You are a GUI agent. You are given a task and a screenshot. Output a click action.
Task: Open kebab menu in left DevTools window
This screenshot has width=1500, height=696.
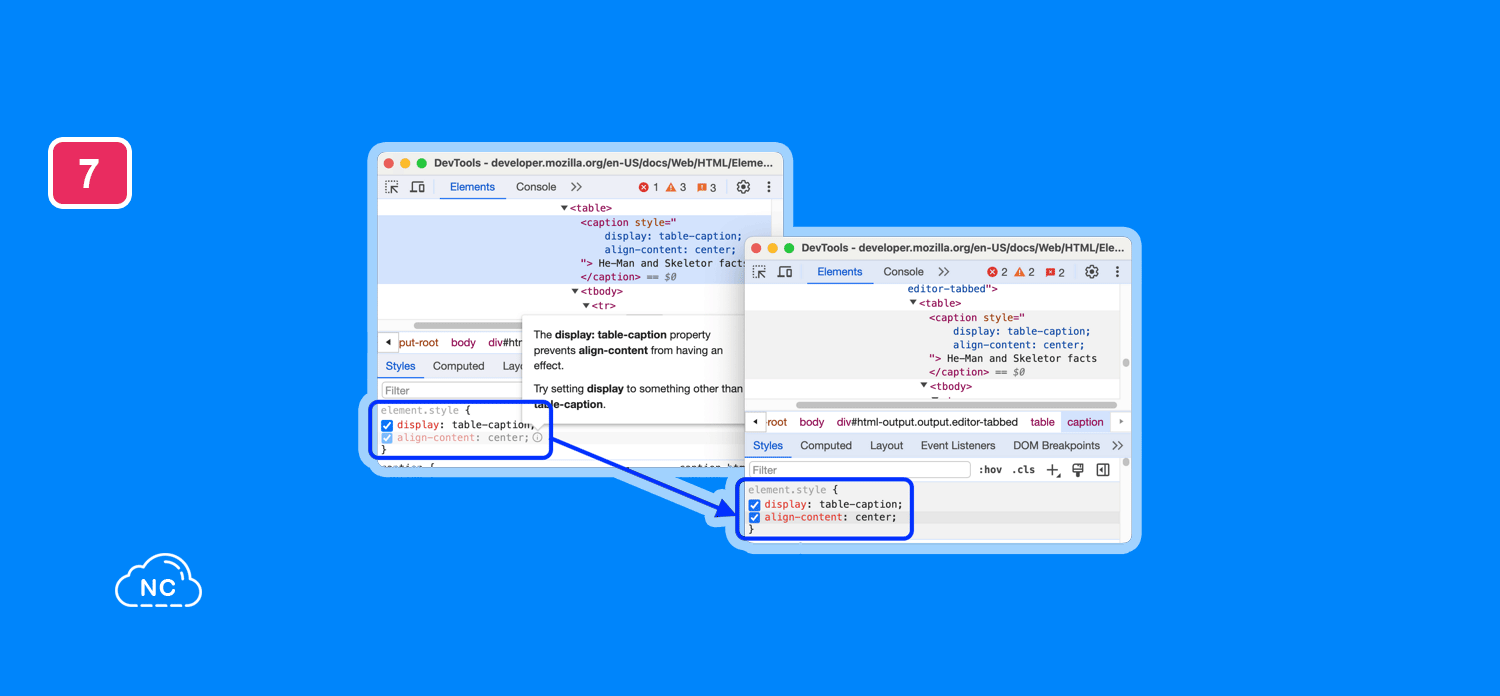point(768,187)
